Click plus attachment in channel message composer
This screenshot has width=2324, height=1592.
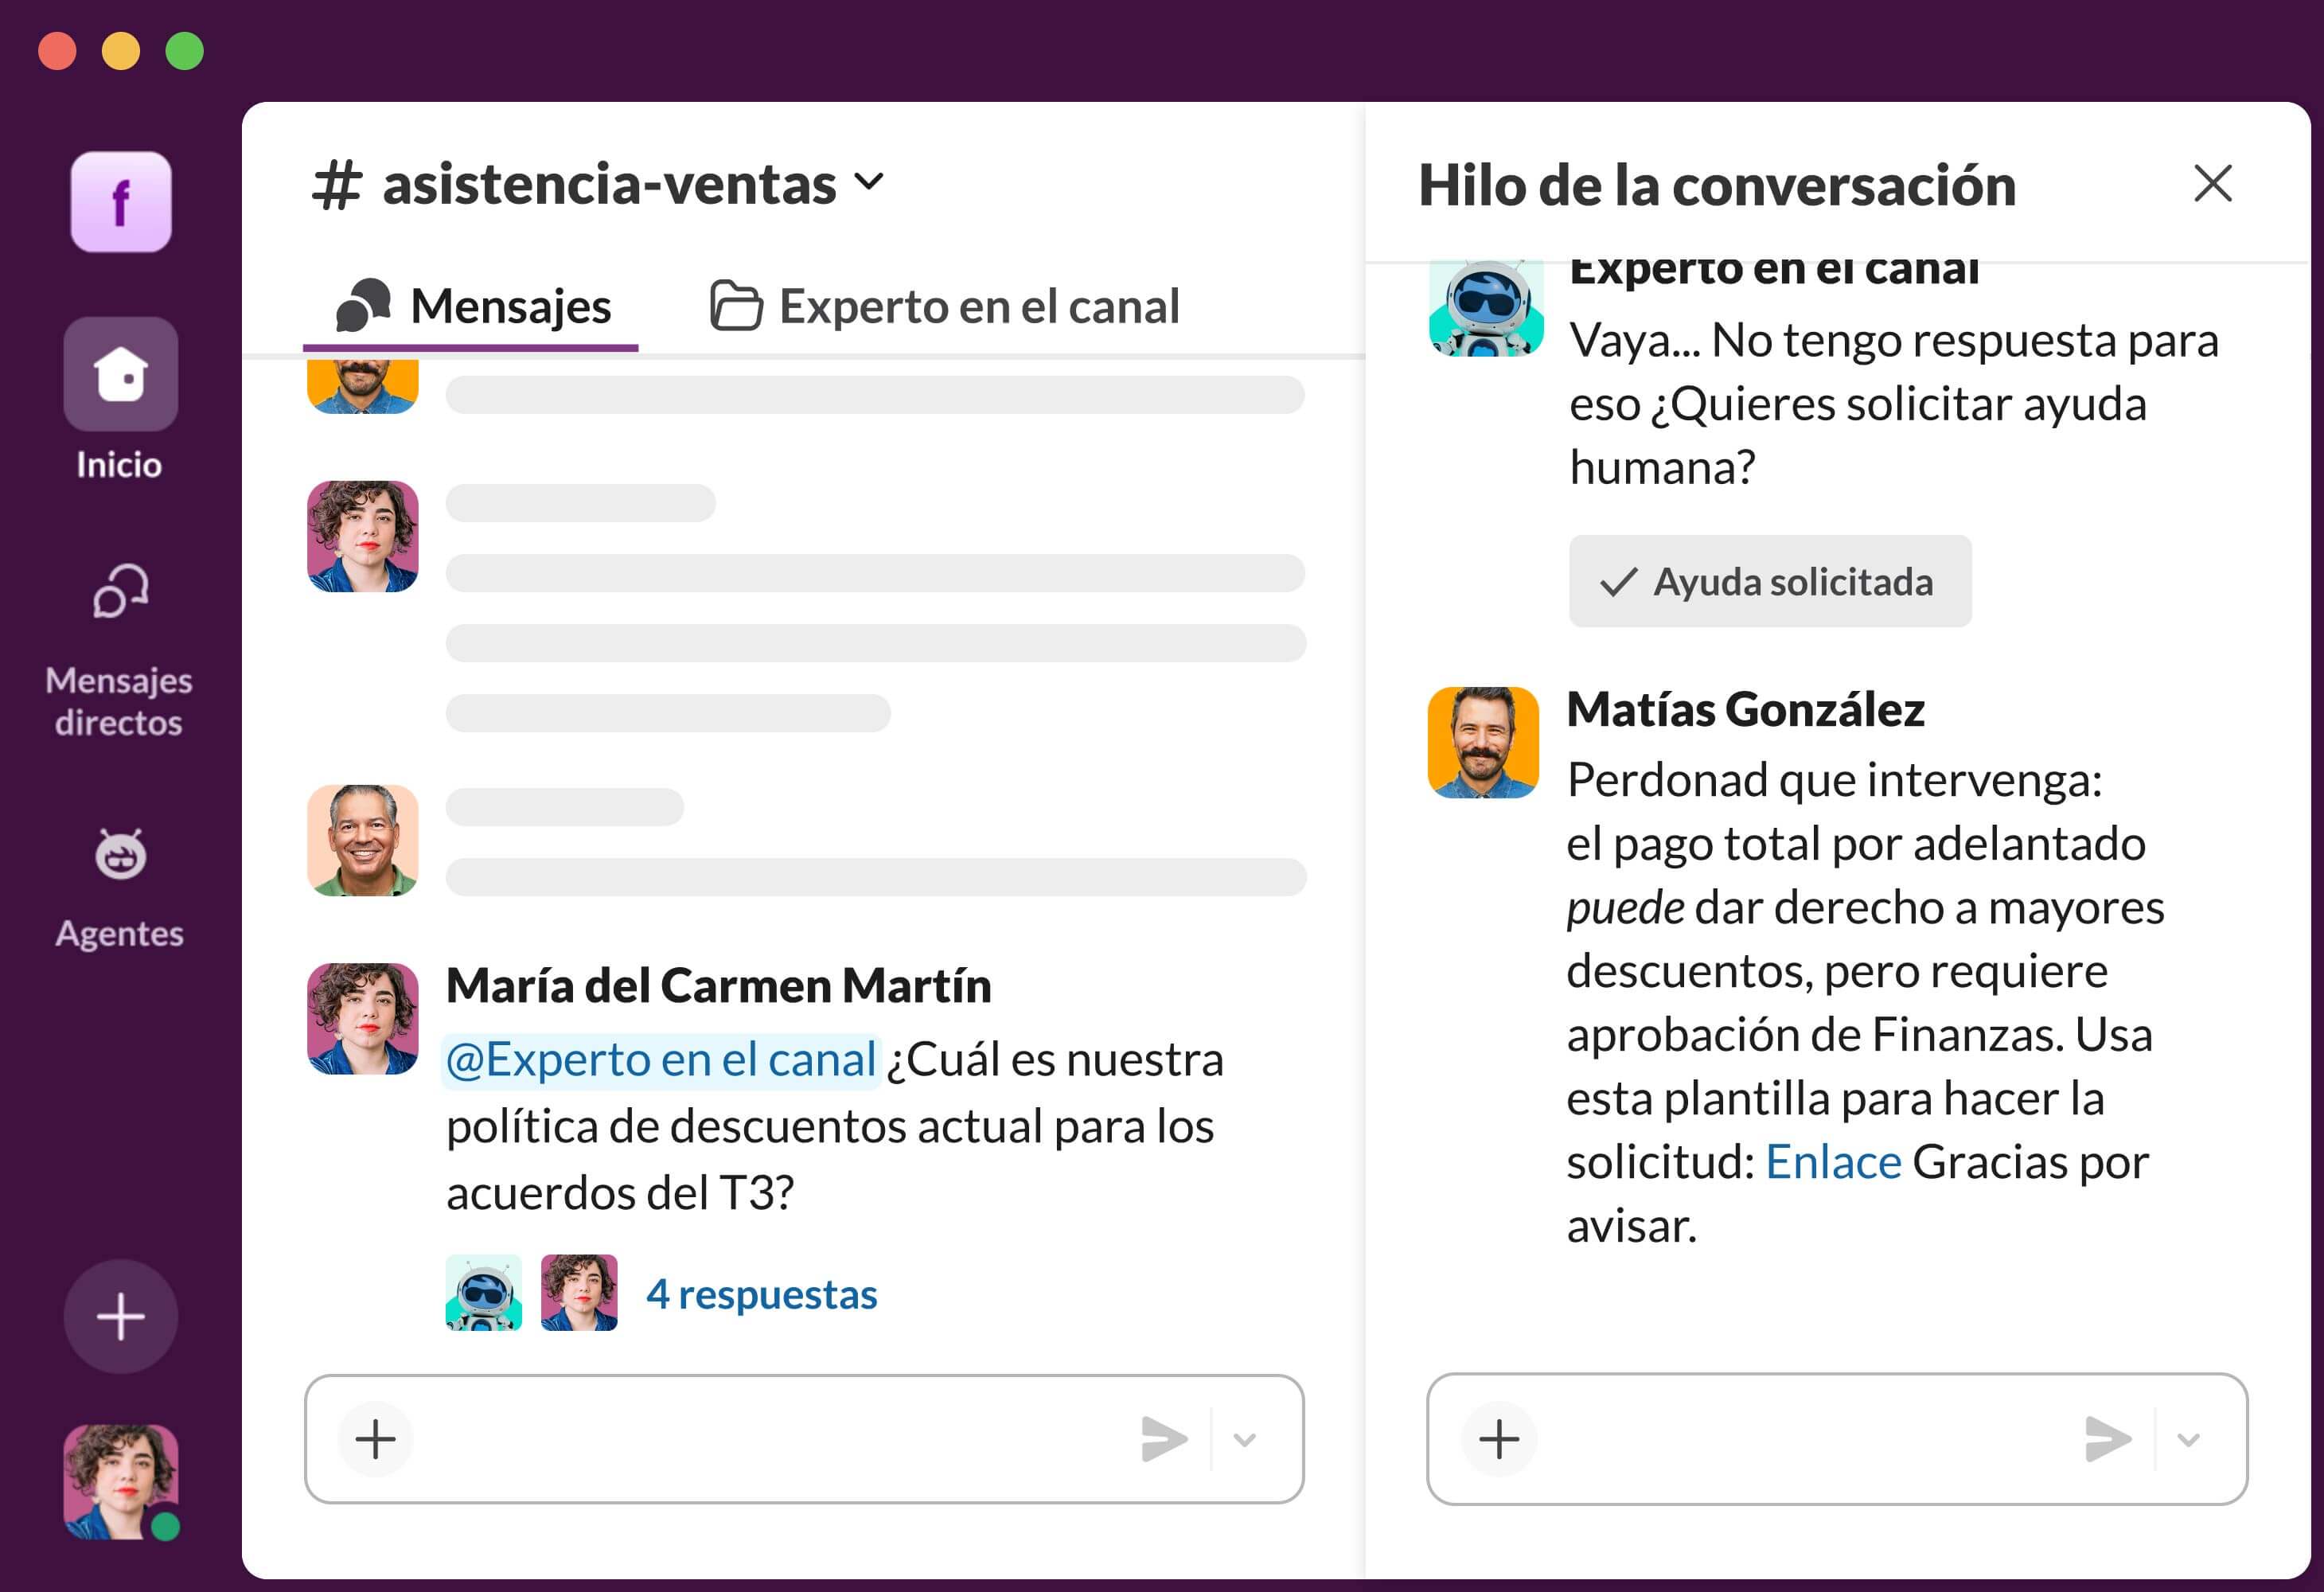pyautogui.click(x=376, y=1439)
